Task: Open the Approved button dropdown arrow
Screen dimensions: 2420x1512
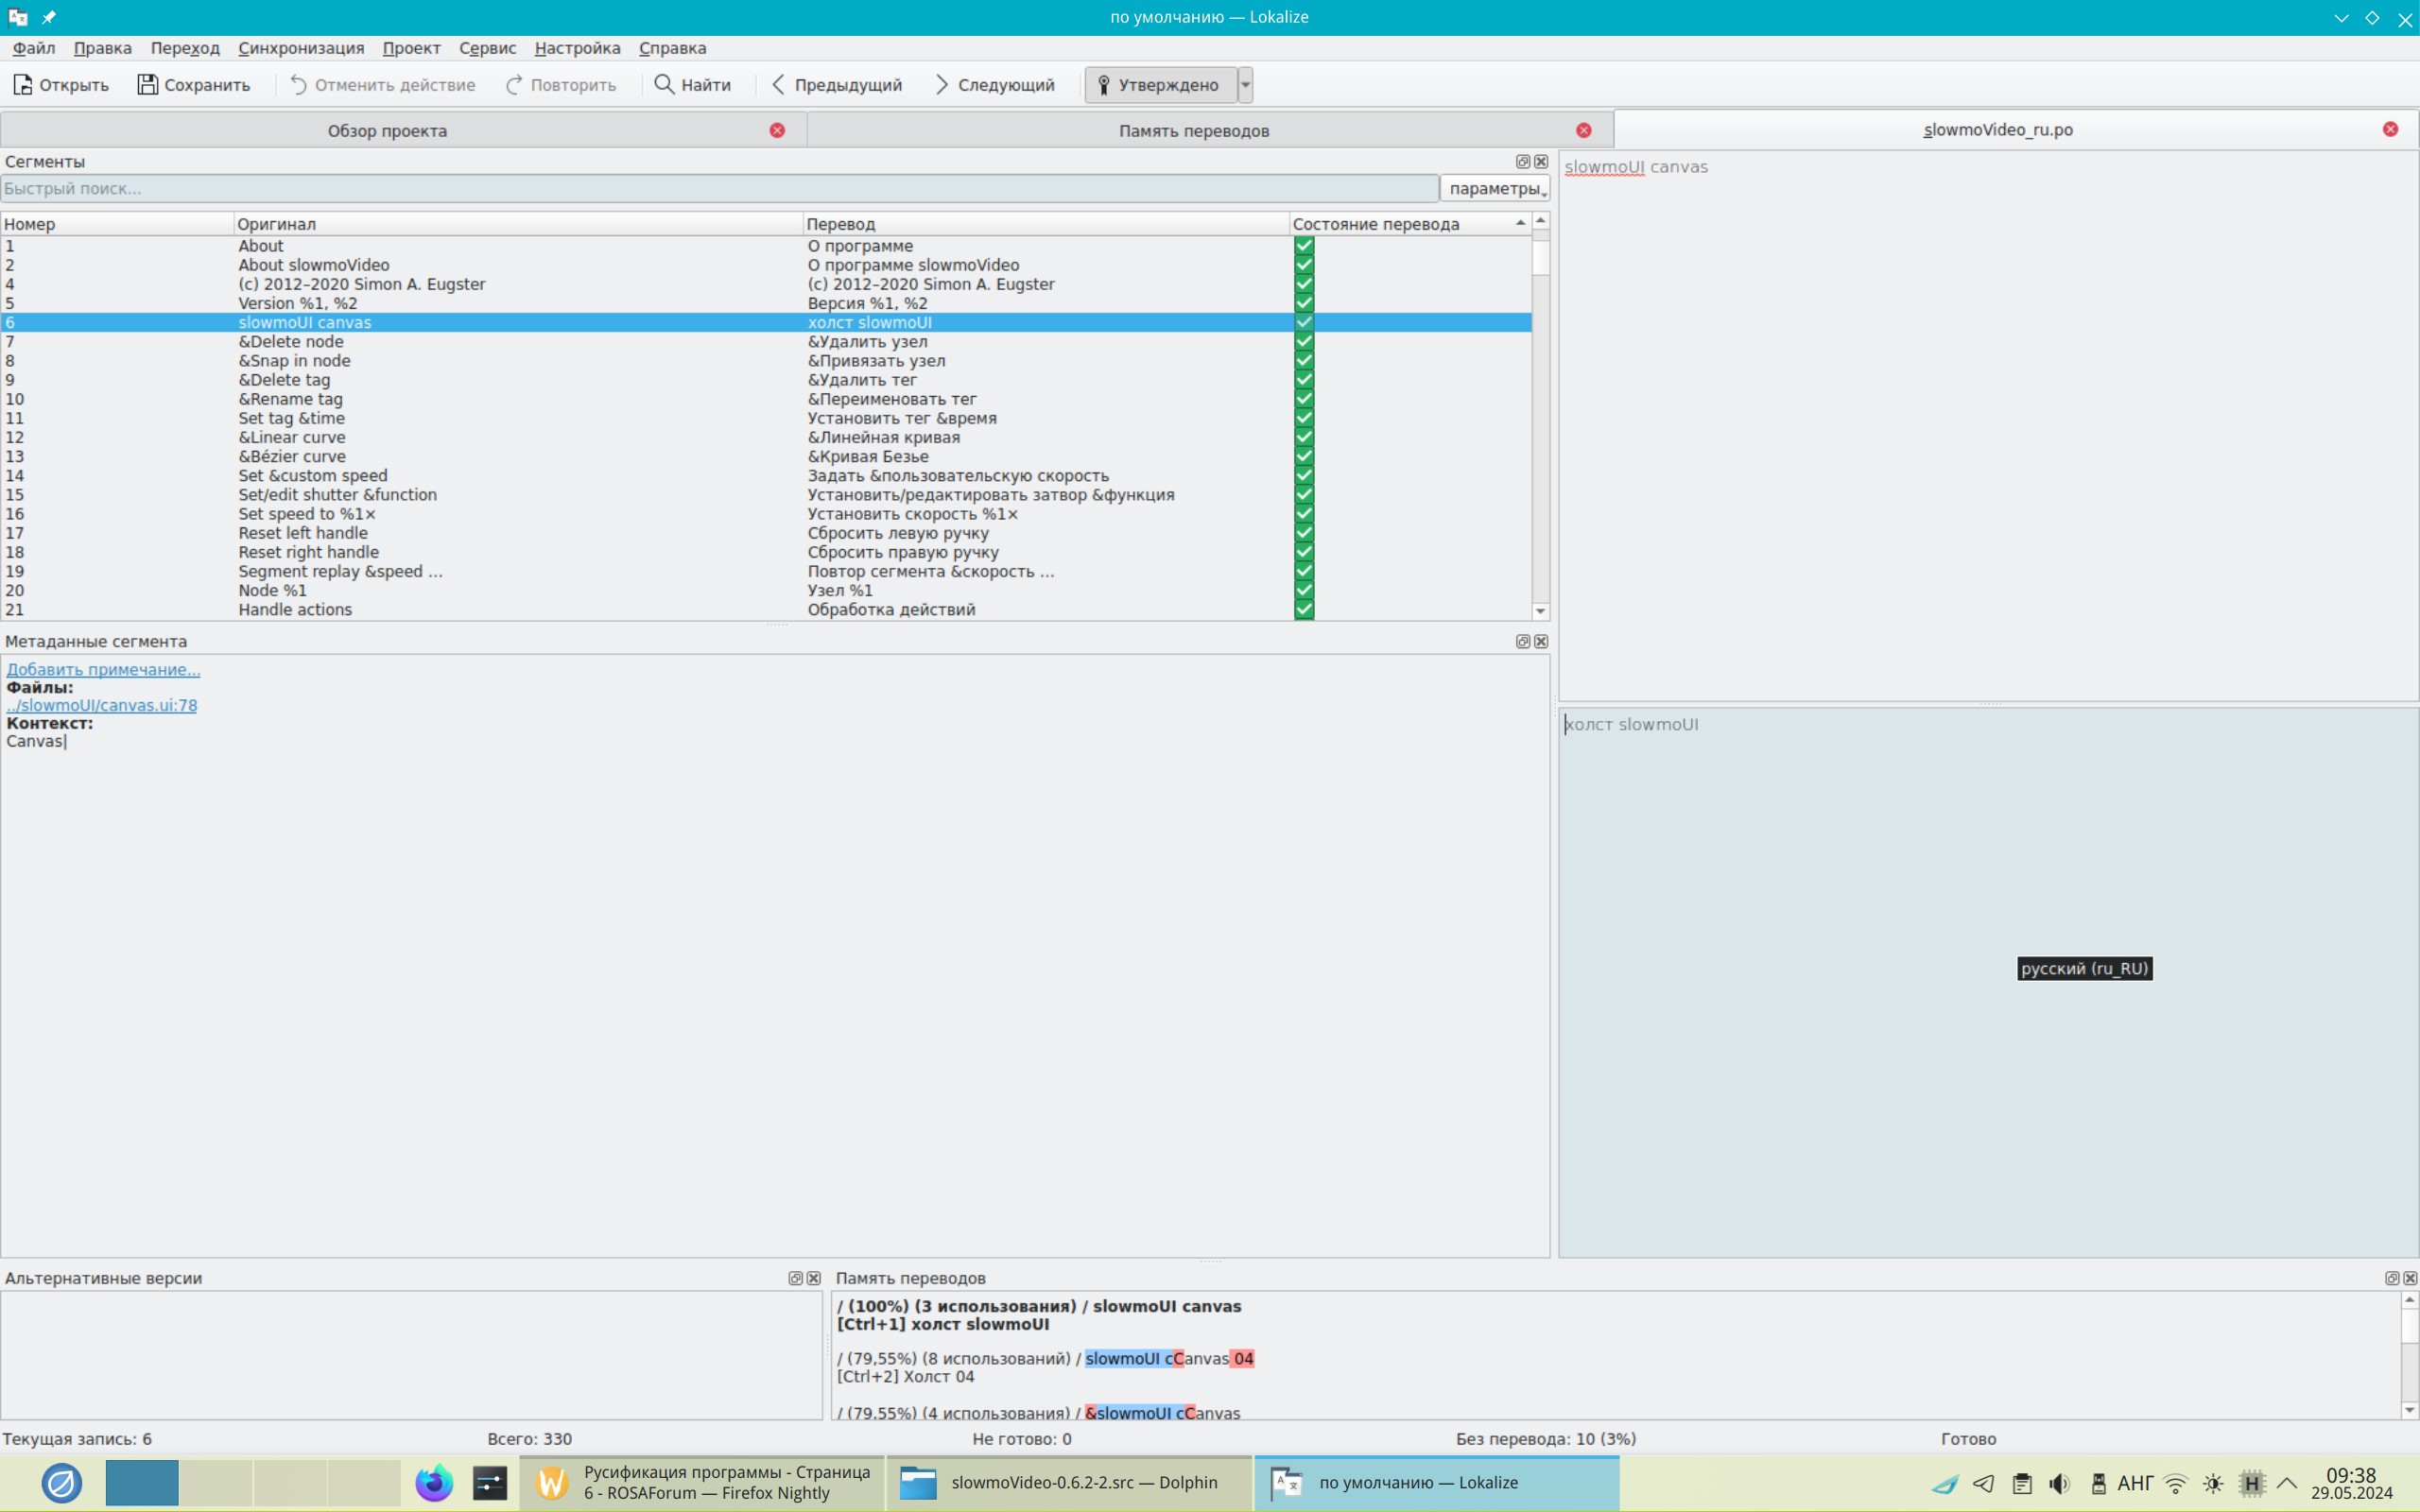Action: coord(1245,85)
